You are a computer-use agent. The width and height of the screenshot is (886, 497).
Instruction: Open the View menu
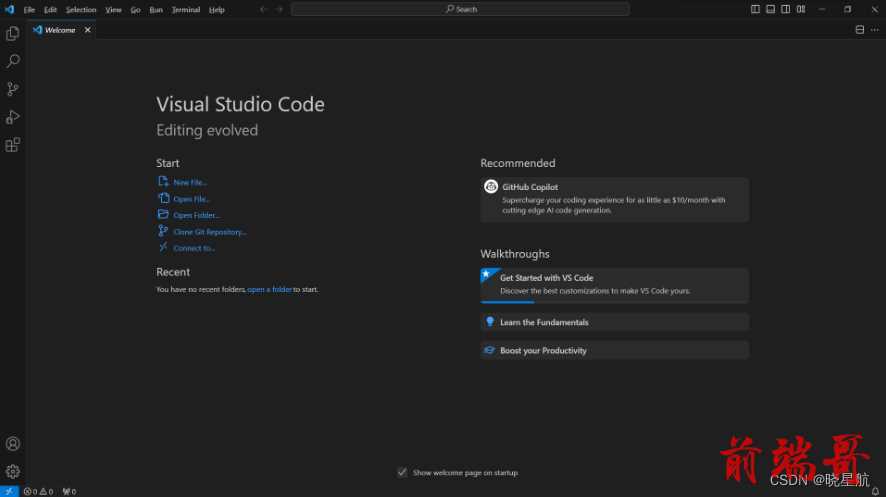coord(113,10)
